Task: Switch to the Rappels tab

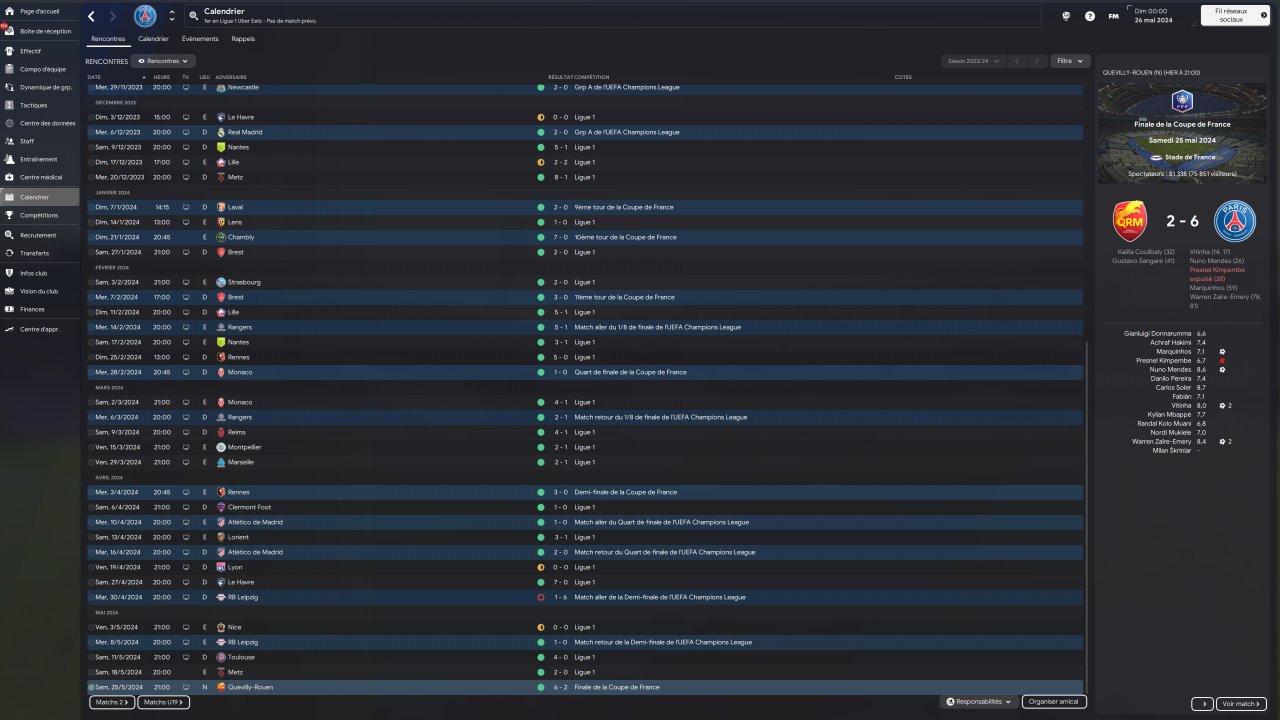Action: click(243, 39)
